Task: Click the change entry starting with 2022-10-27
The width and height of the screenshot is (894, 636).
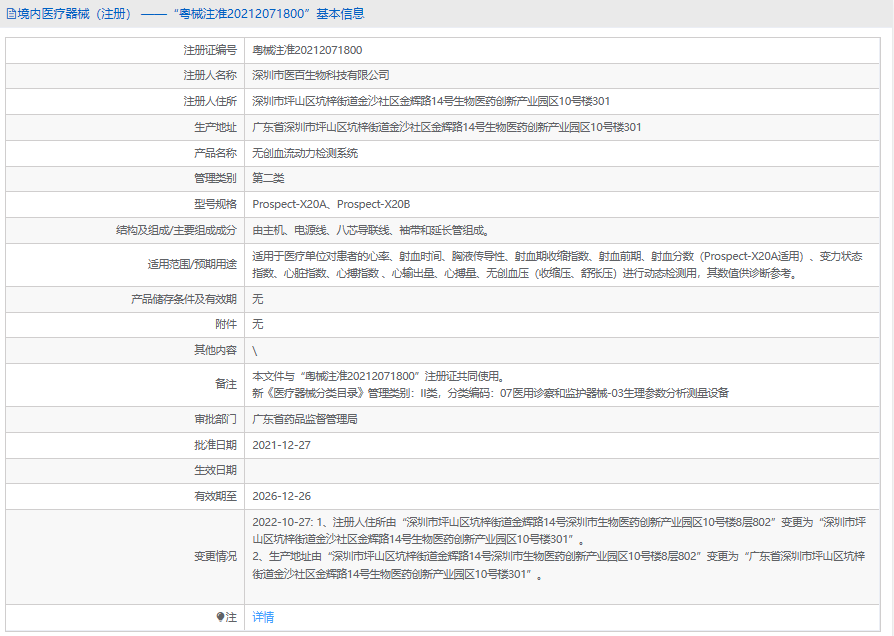Action: 559,530
